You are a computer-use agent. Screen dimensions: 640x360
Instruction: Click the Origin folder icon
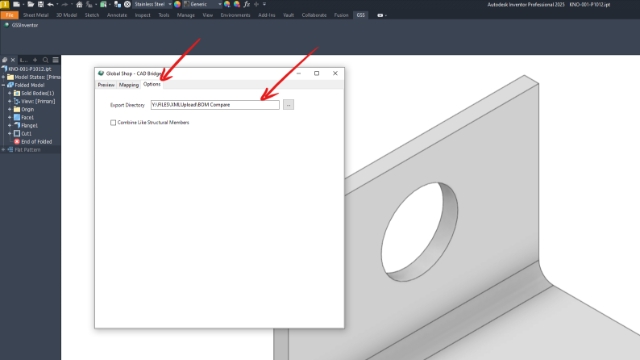[x=17, y=109]
